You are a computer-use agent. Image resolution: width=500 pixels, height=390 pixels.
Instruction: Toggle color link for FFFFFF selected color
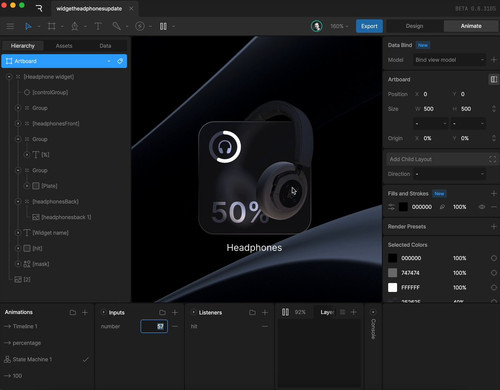click(x=494, y=287)
